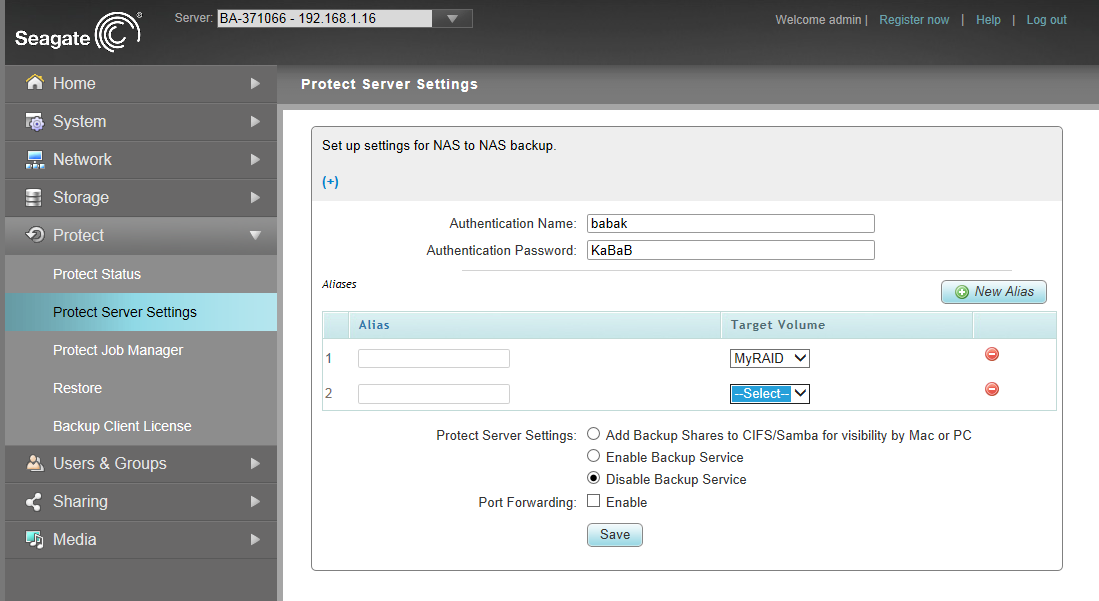
Task: Open the Server selection dropdown
Action: click(x=452, y=18)
